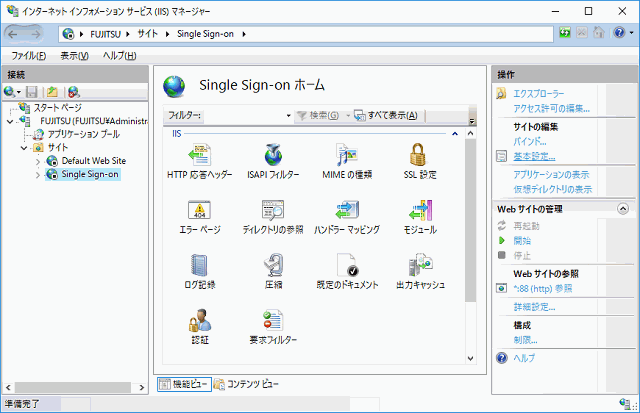Image resolution: width=640 pixels, height=413 pixels.
Task: Click the connections horizontal scrollbar right arrow
Action: tap(142, 387)
